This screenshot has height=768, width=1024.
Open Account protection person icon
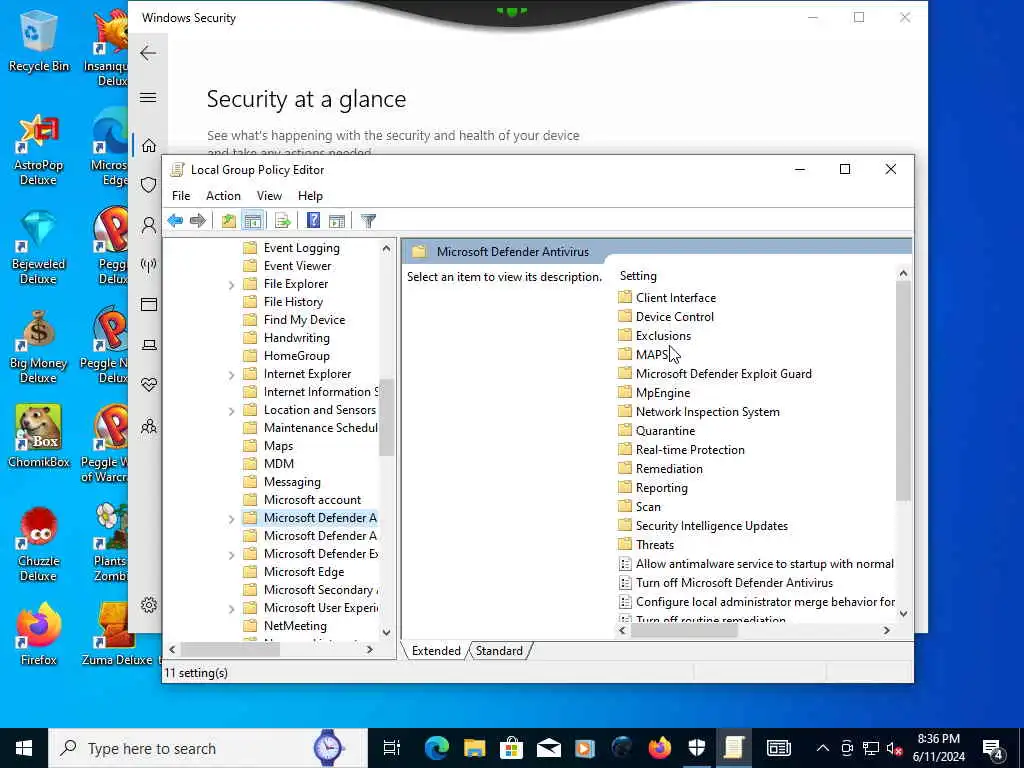(149, 225)
